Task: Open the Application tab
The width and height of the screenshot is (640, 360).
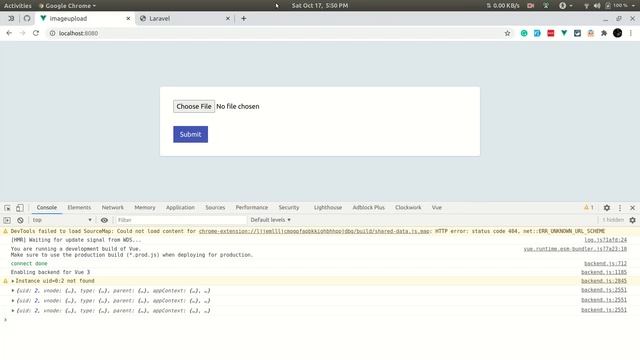Action: pos(180,207)
